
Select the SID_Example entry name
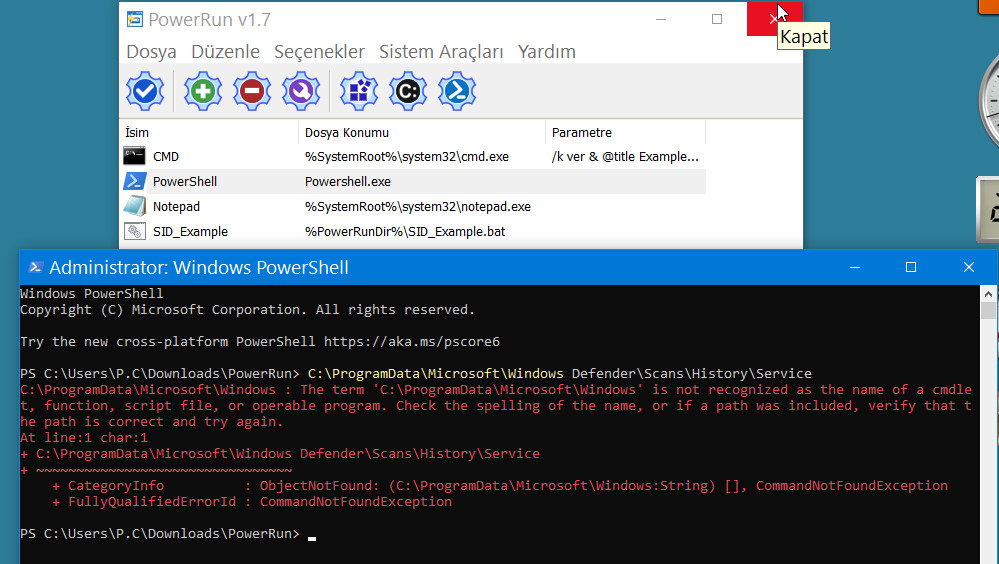click(190, 232)
